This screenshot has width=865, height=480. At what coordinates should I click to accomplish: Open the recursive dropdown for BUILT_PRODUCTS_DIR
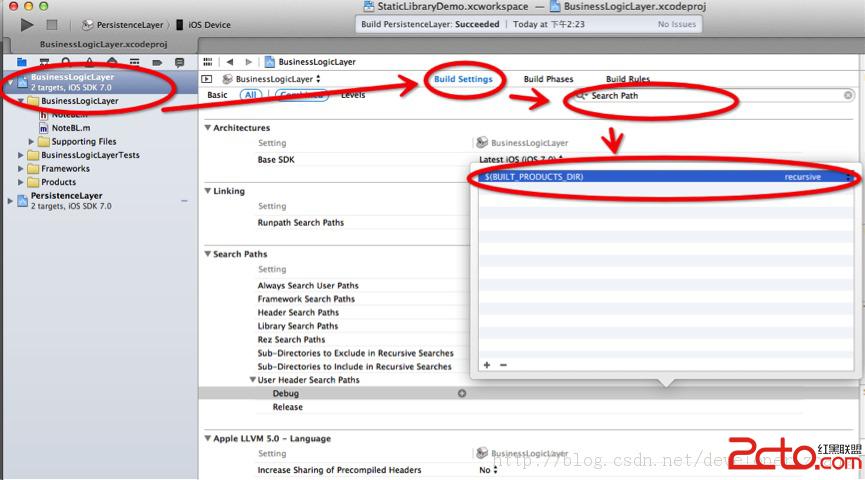point(848,177)
